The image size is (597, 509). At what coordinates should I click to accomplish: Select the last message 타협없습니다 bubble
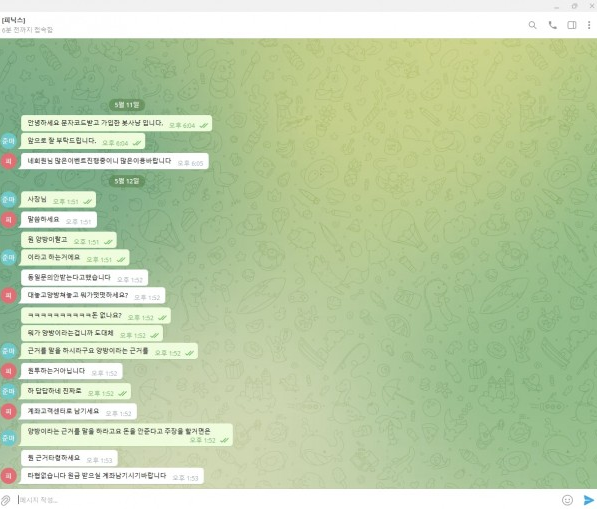[112, 476]
